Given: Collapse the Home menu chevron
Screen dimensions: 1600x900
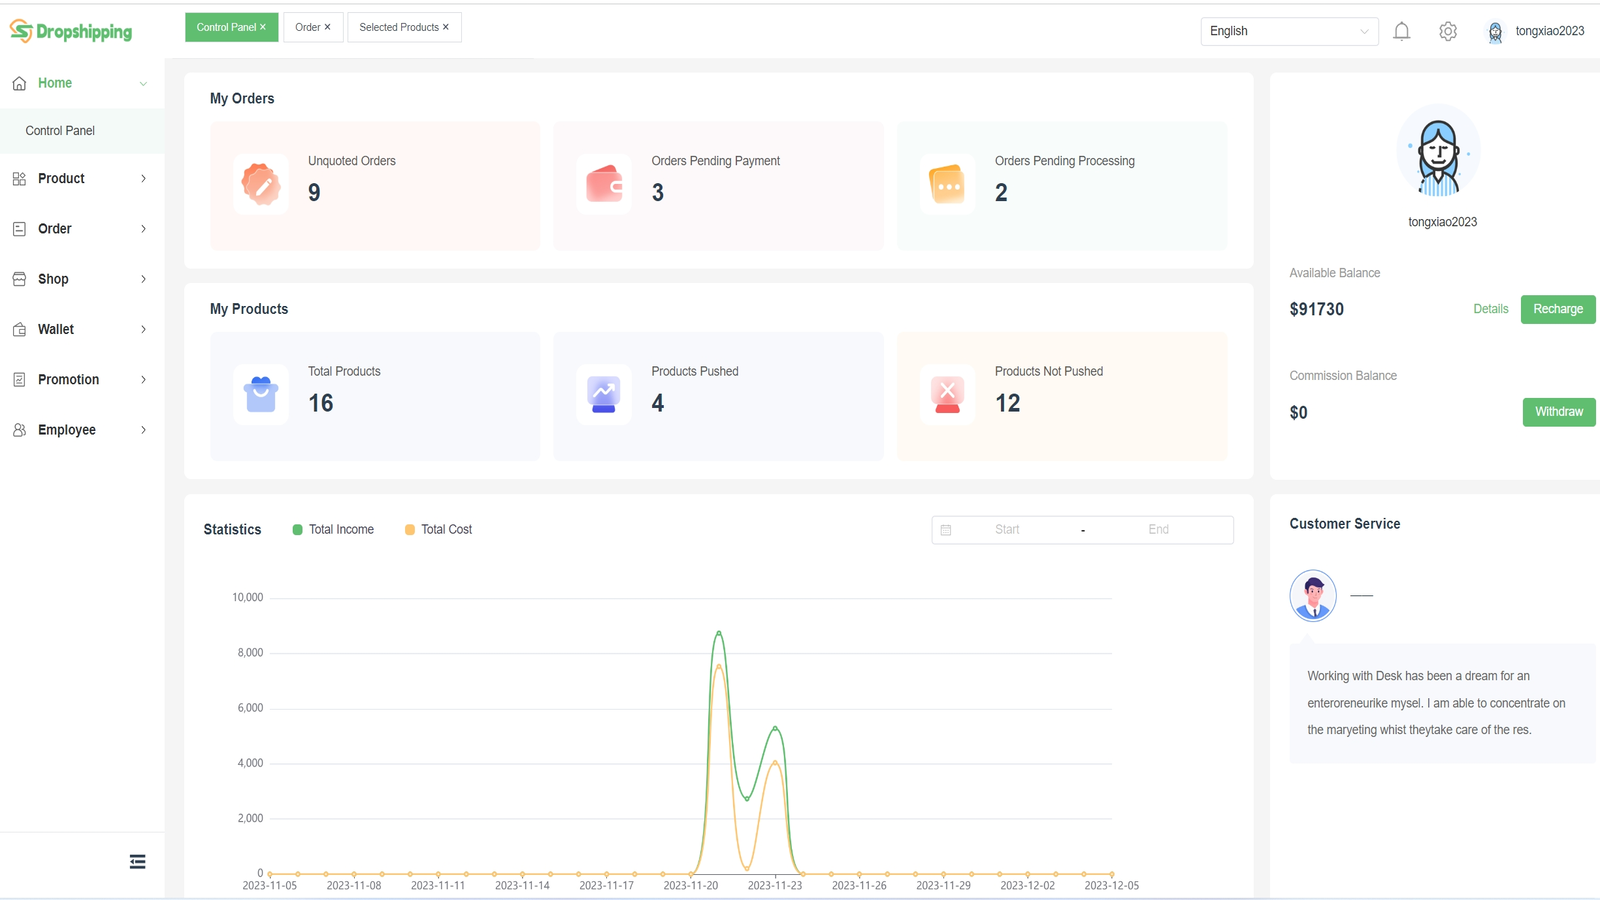Looking at the screenshot, I should coord(142,83).
